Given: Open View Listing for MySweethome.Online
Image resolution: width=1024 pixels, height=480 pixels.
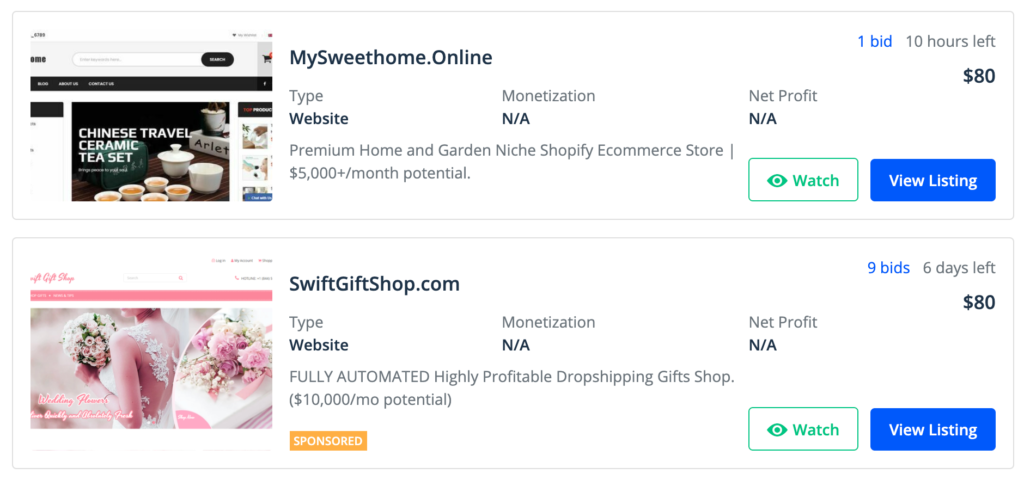Looking at the screenshot, I should 933,180.
